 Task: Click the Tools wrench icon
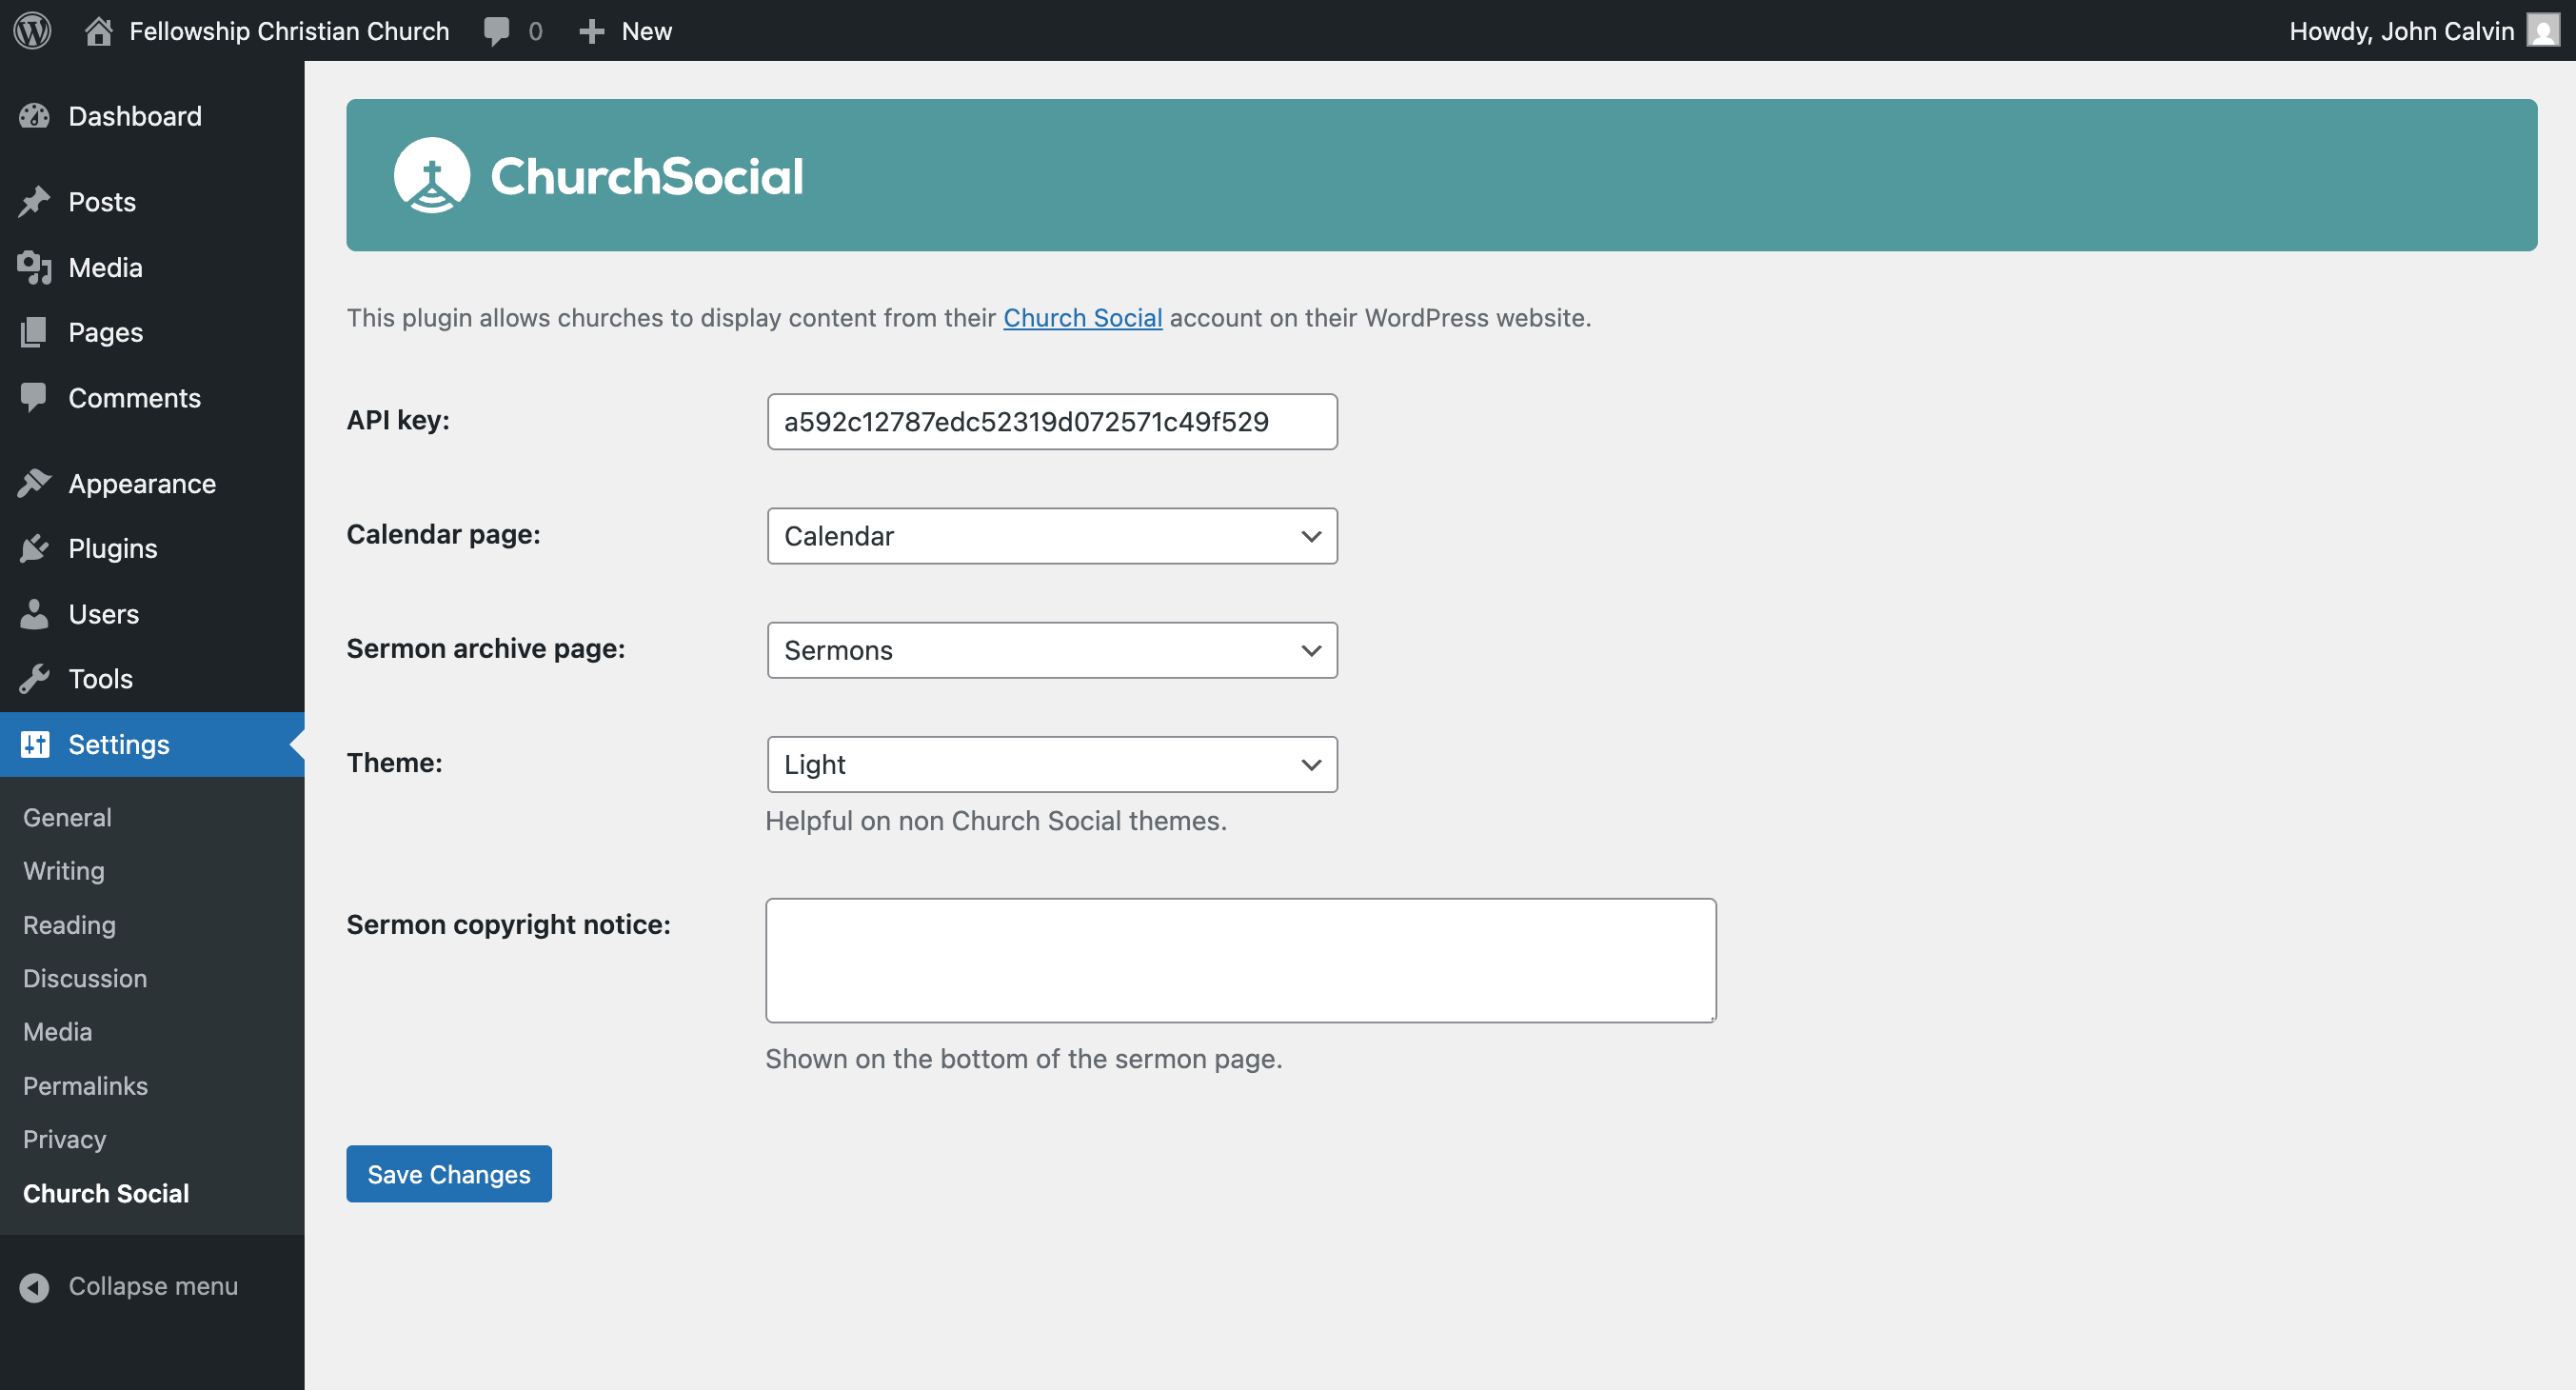click(x=34, y=679)
